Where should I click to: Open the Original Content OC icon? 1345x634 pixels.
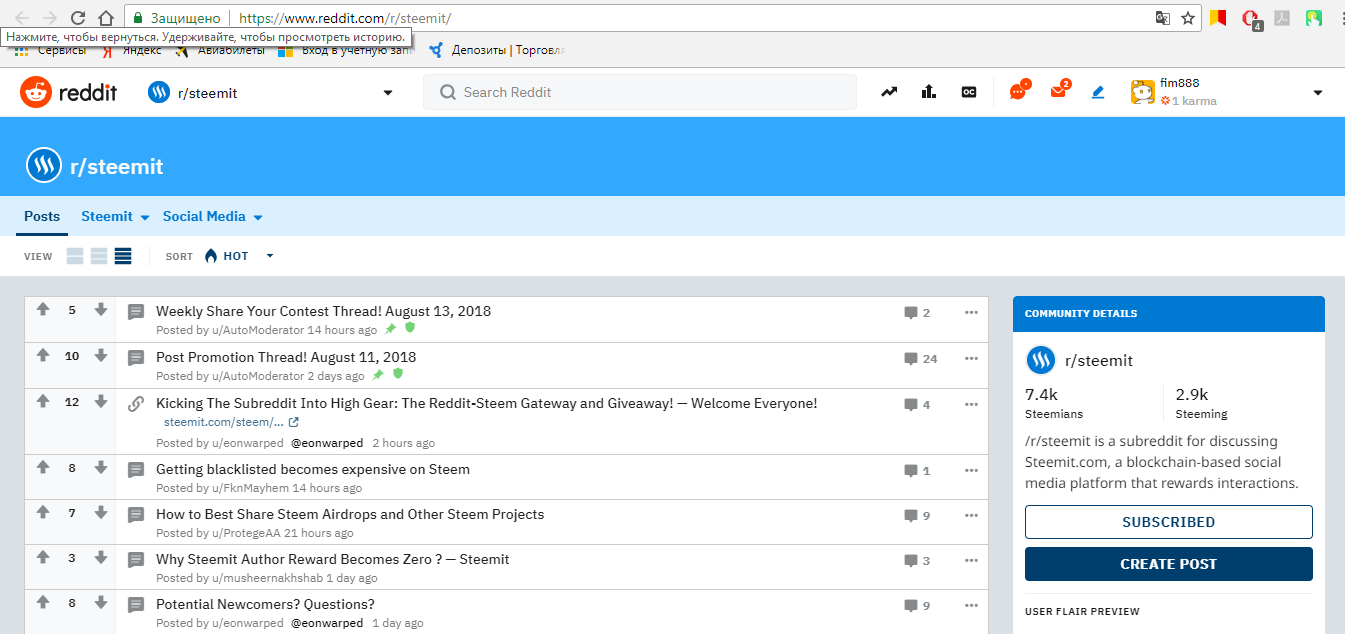[968, 92]
